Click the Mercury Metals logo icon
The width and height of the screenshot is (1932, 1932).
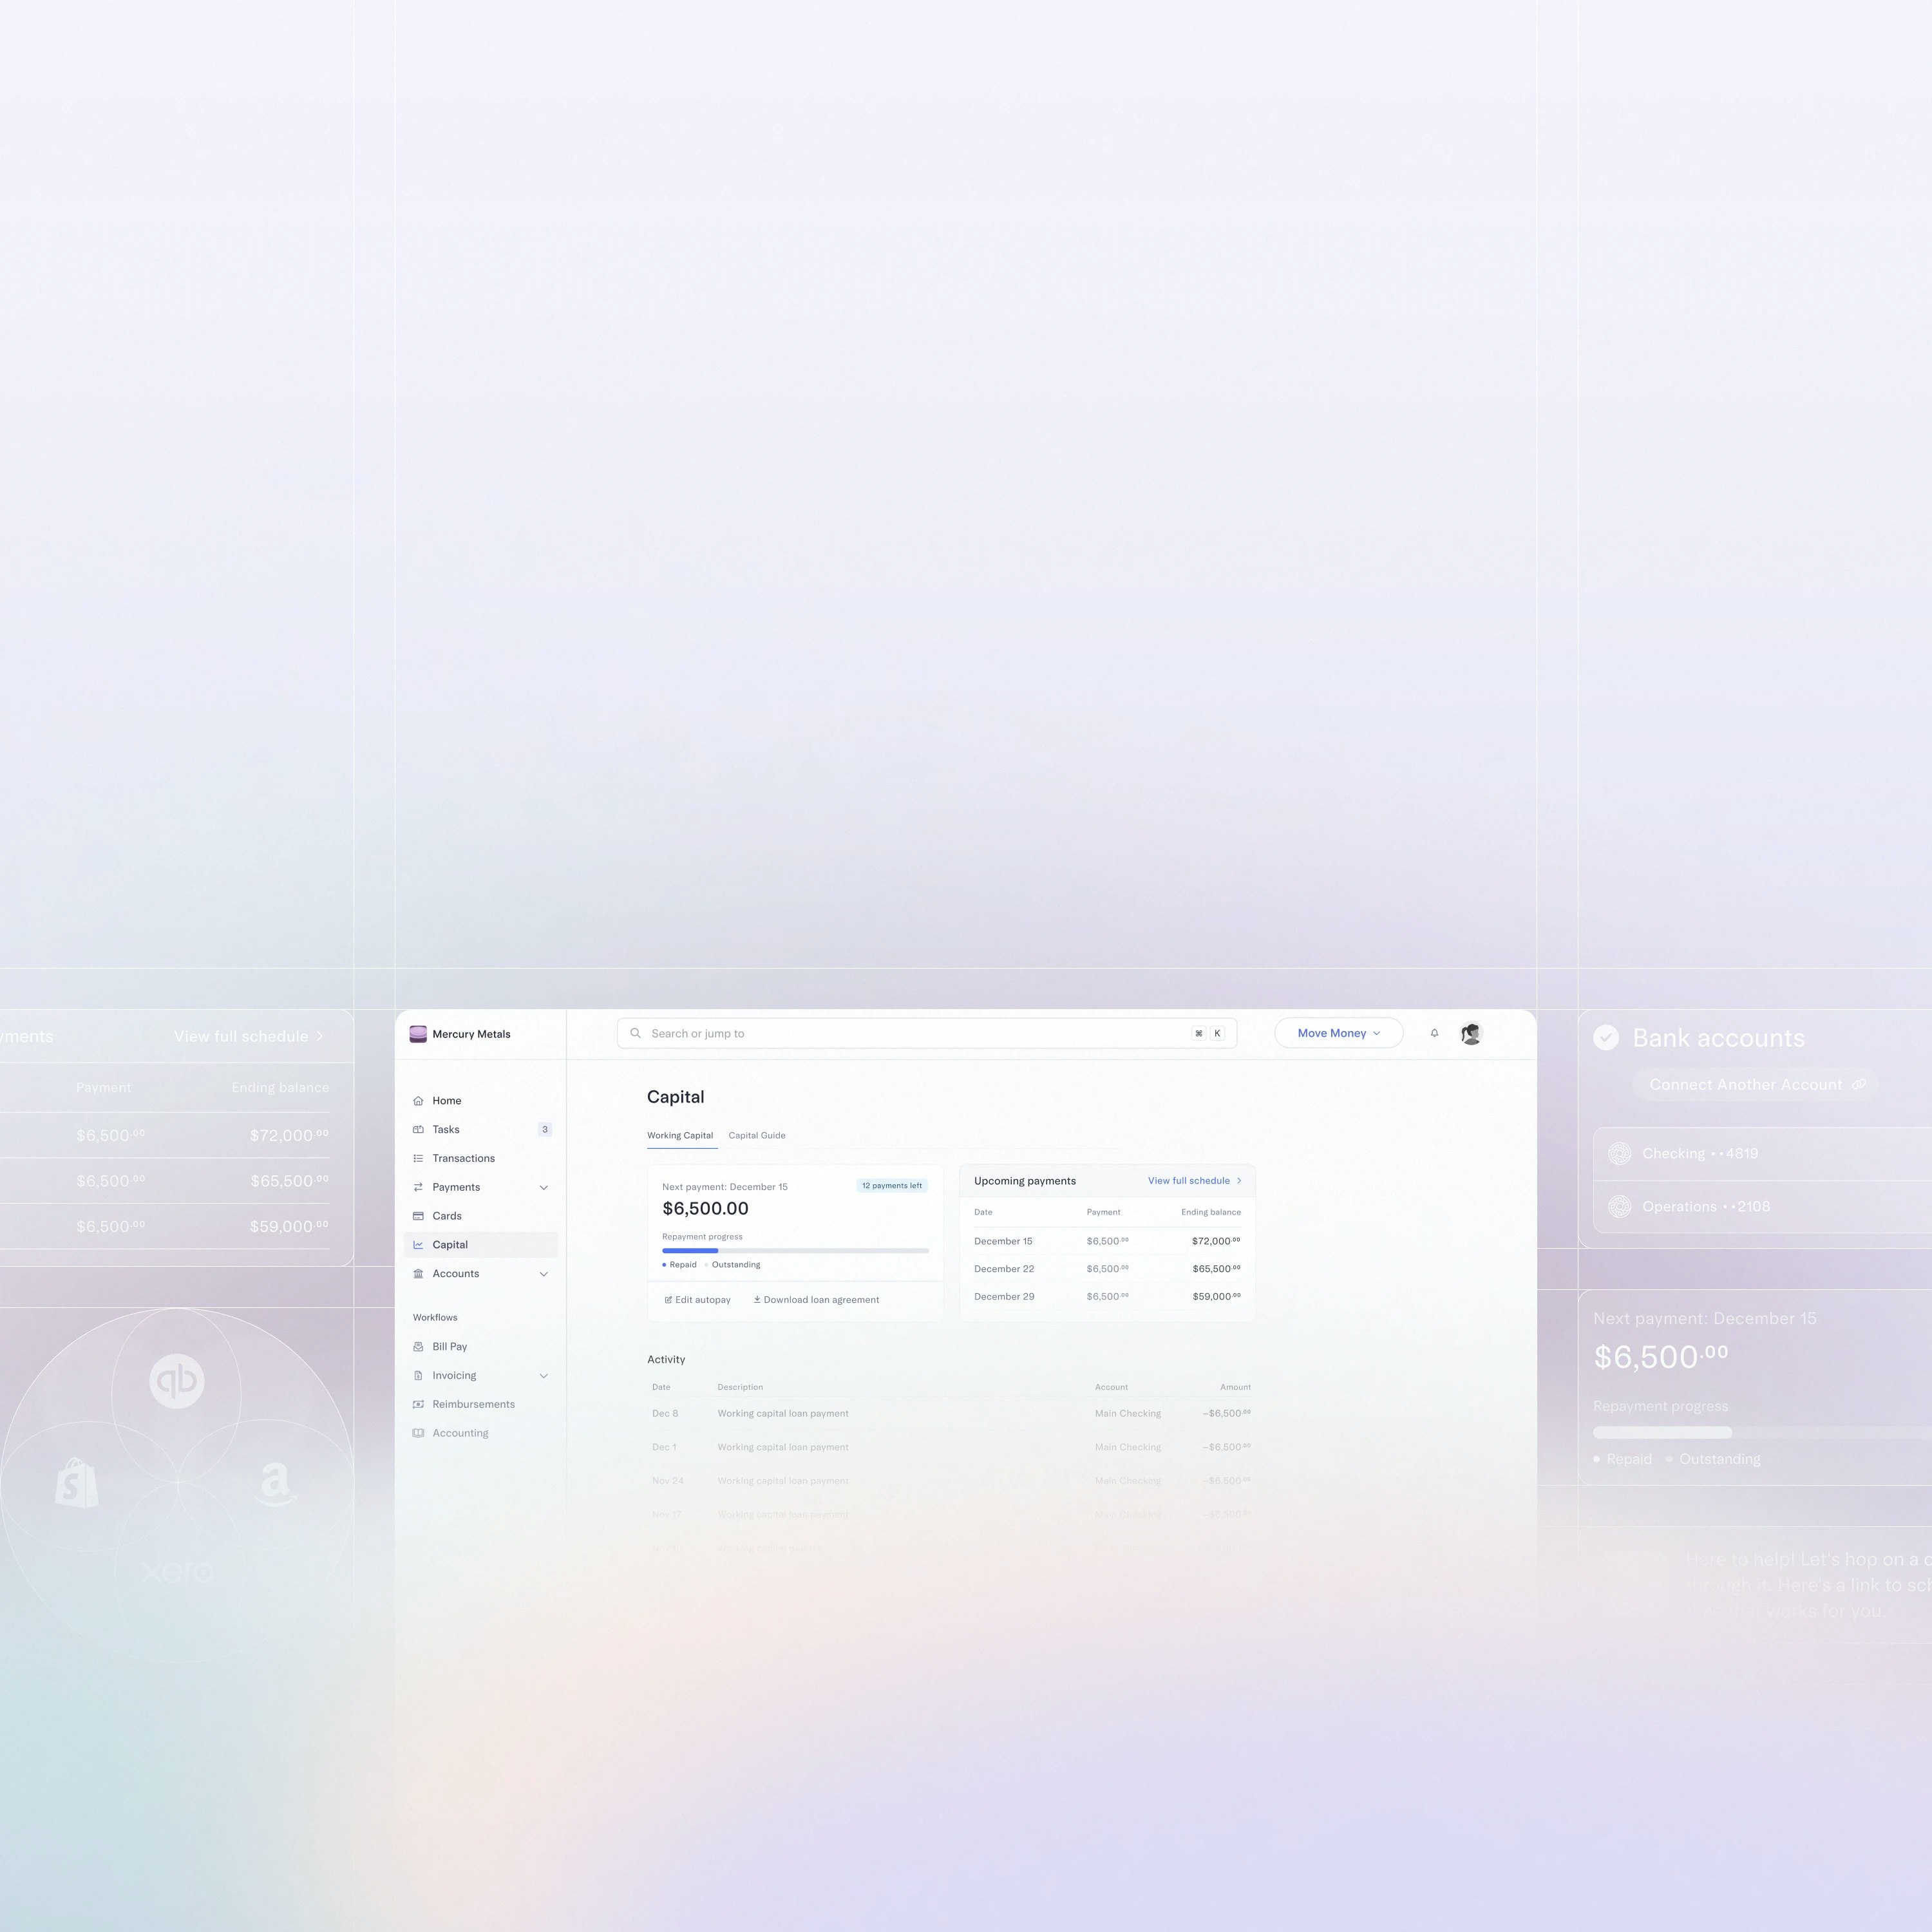pos(418,1034)
